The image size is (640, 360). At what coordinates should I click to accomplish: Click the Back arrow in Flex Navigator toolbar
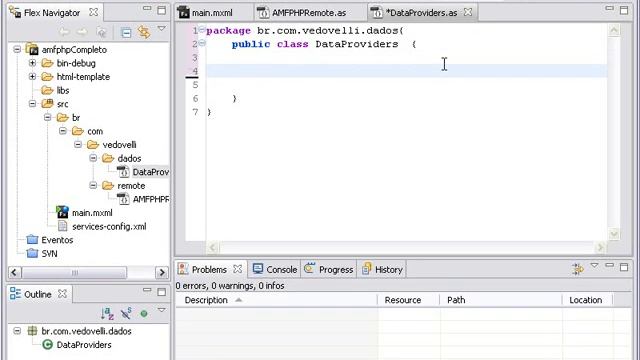(x=64, y=32)
